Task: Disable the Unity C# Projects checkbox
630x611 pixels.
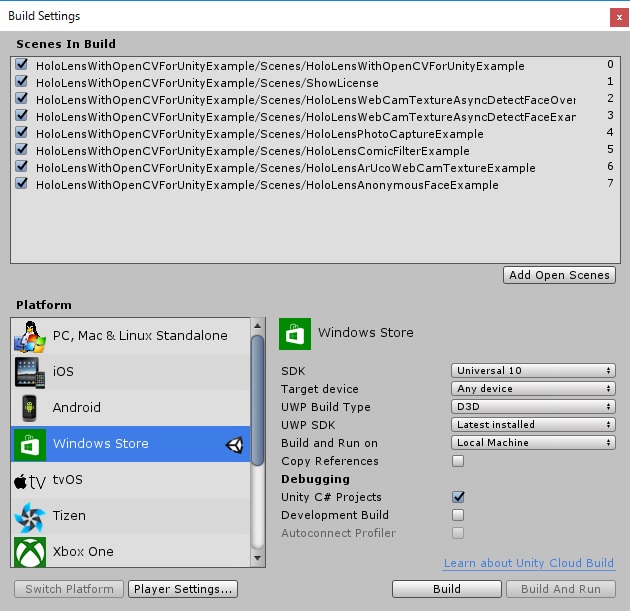Action: click(x=458, y=497)
